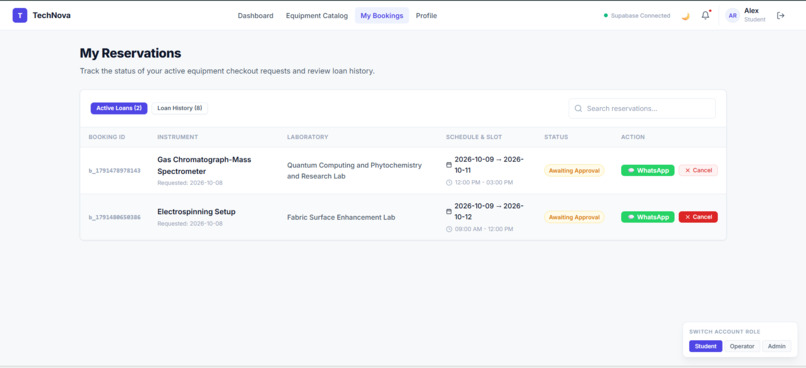
Task: Toggle dark mode moon icon
Action: (x=685, y=16)
